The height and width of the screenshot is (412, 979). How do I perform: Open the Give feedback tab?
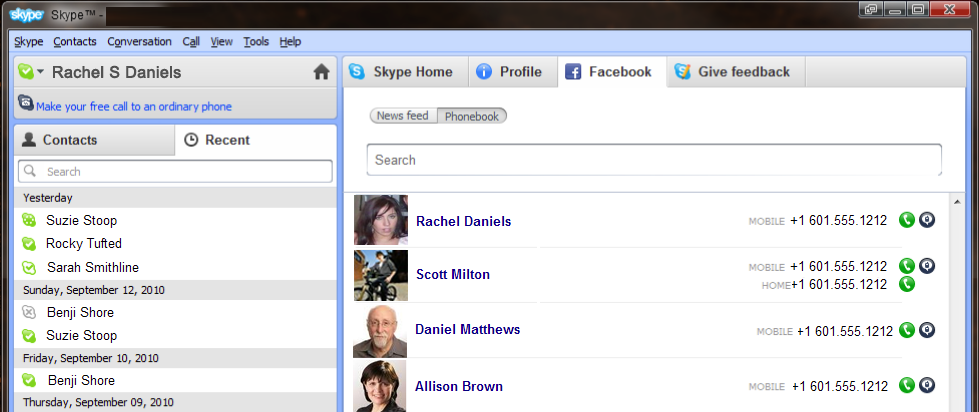pos(735,72)
